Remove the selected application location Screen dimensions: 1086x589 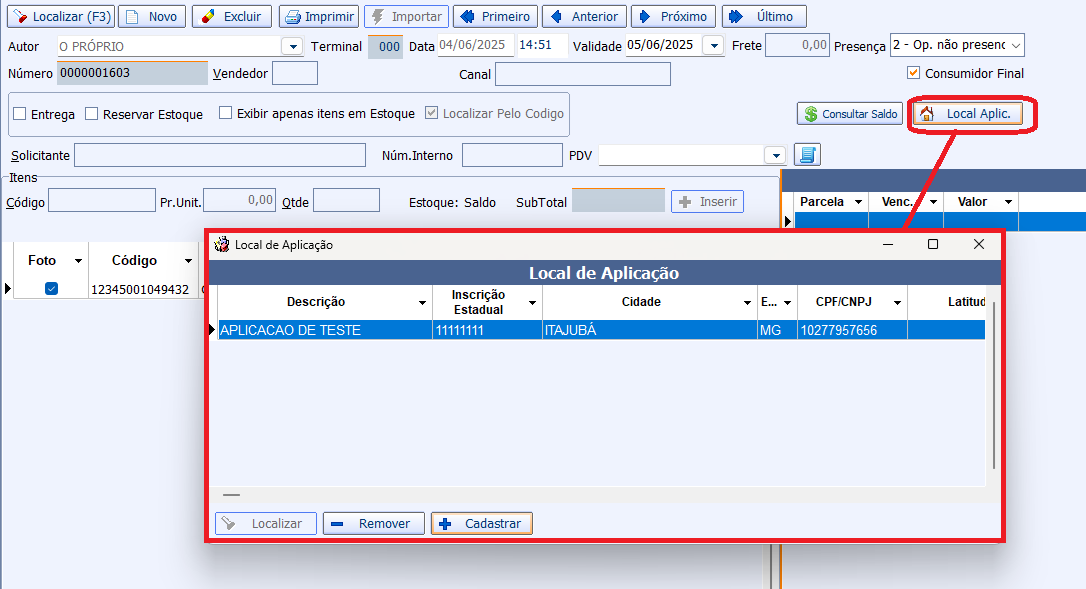click(x=373, y=523)
